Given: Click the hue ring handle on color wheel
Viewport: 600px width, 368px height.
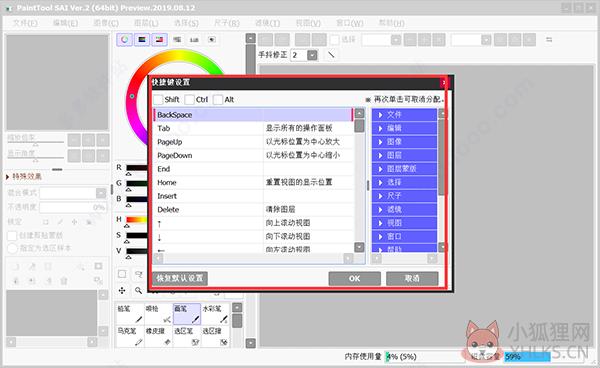Looking at the screenshot, I should tap(132, 96).
